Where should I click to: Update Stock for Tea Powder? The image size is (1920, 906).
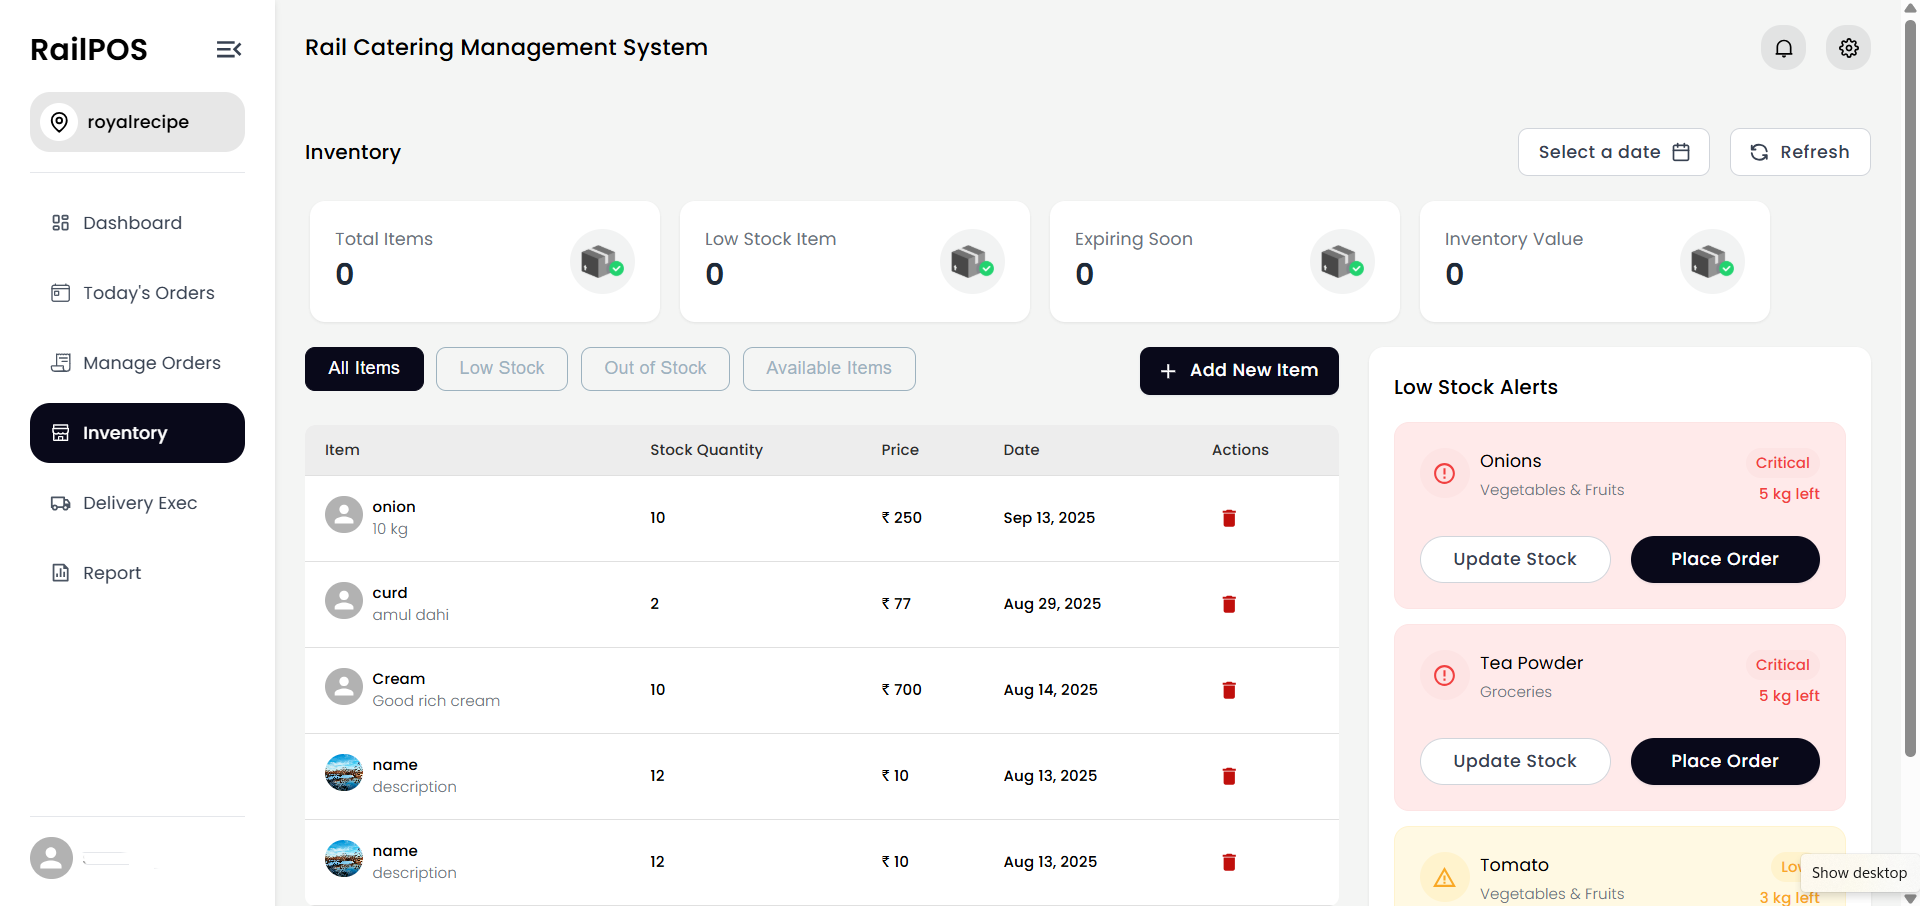[x=1514, y=761]
